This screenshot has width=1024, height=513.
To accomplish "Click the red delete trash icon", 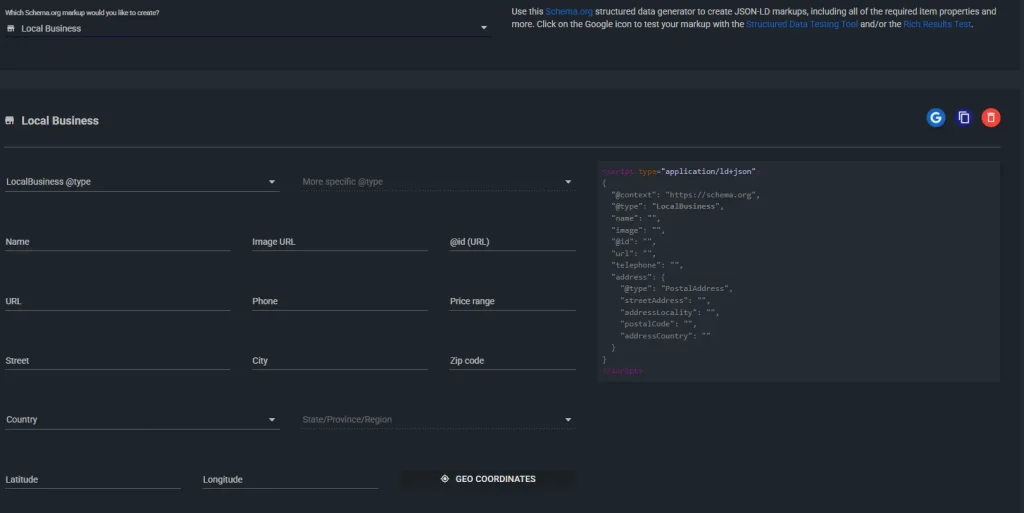I will [991, 117].
